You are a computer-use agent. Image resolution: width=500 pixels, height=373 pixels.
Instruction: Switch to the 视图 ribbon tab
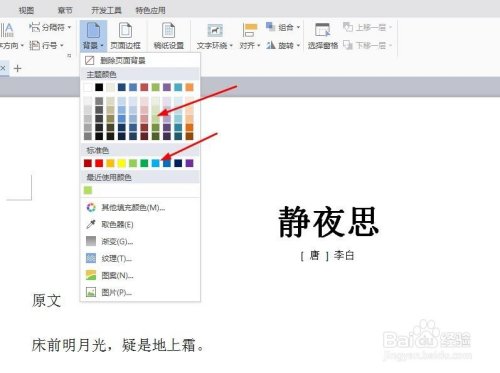tap(26, 10)
